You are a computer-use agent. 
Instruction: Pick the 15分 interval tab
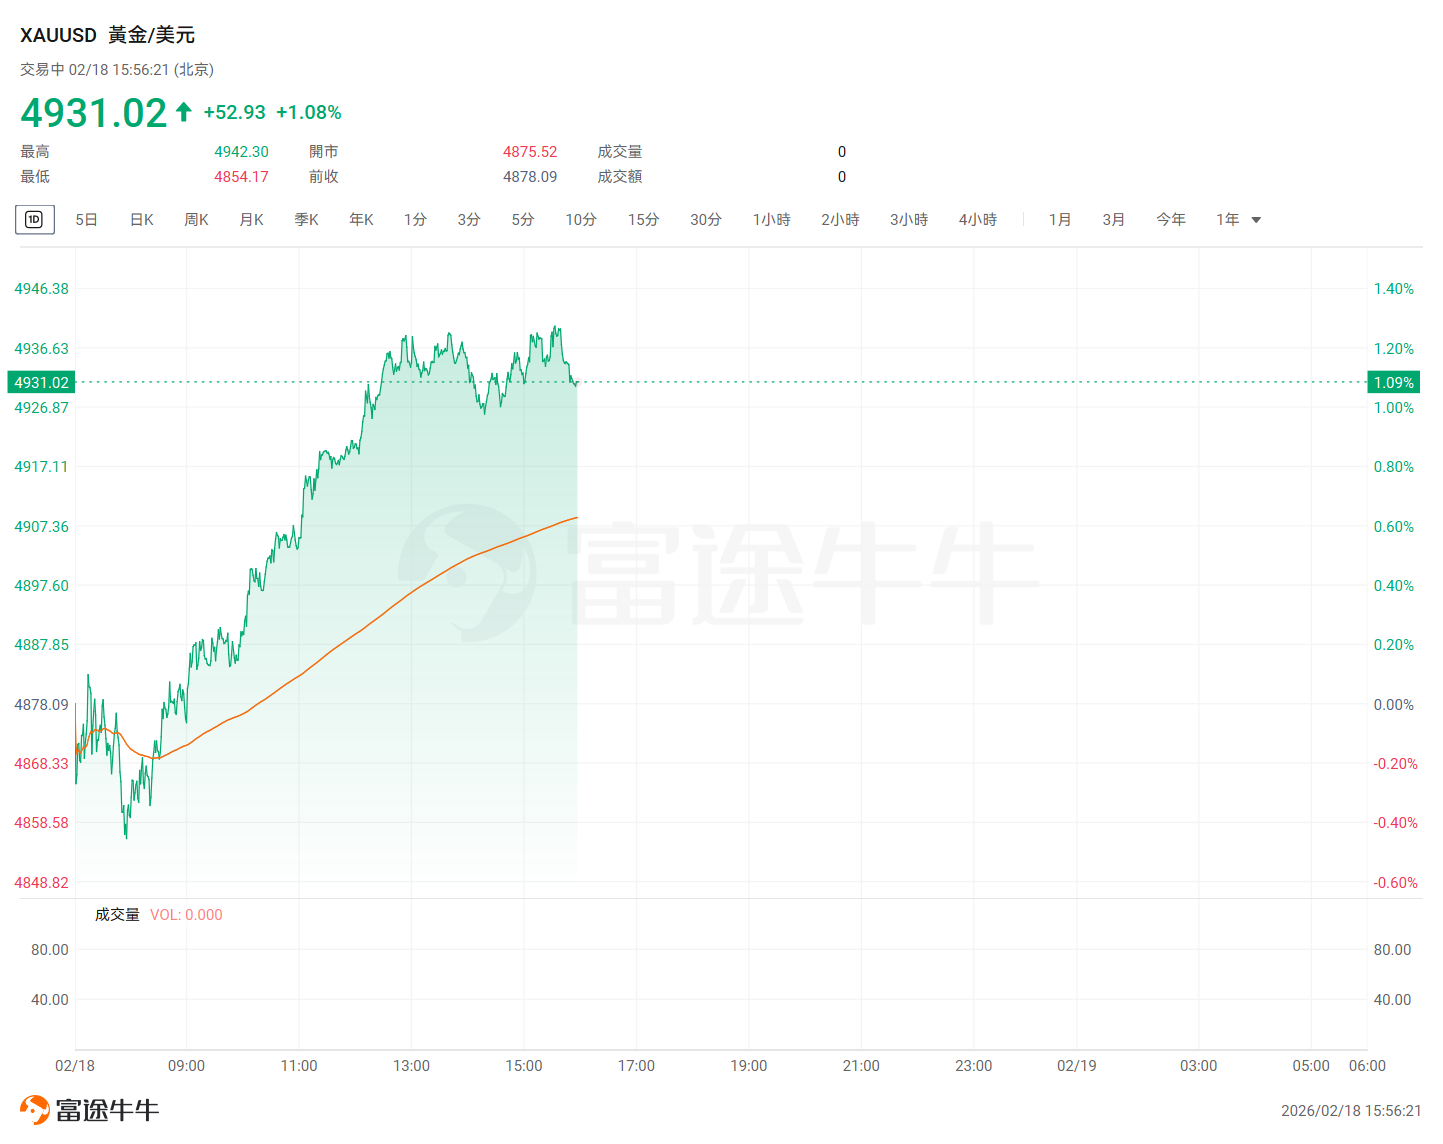coord(643,220)
